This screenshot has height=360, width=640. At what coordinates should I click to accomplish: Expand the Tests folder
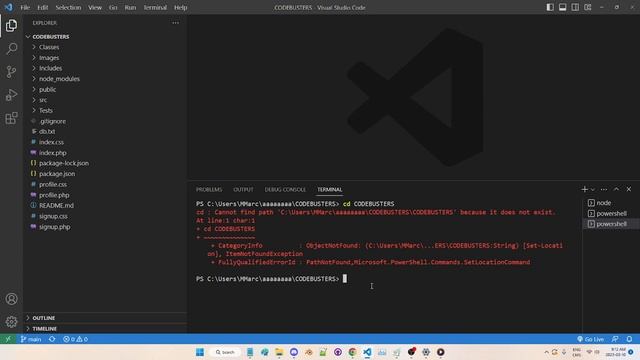pos(105,111)
